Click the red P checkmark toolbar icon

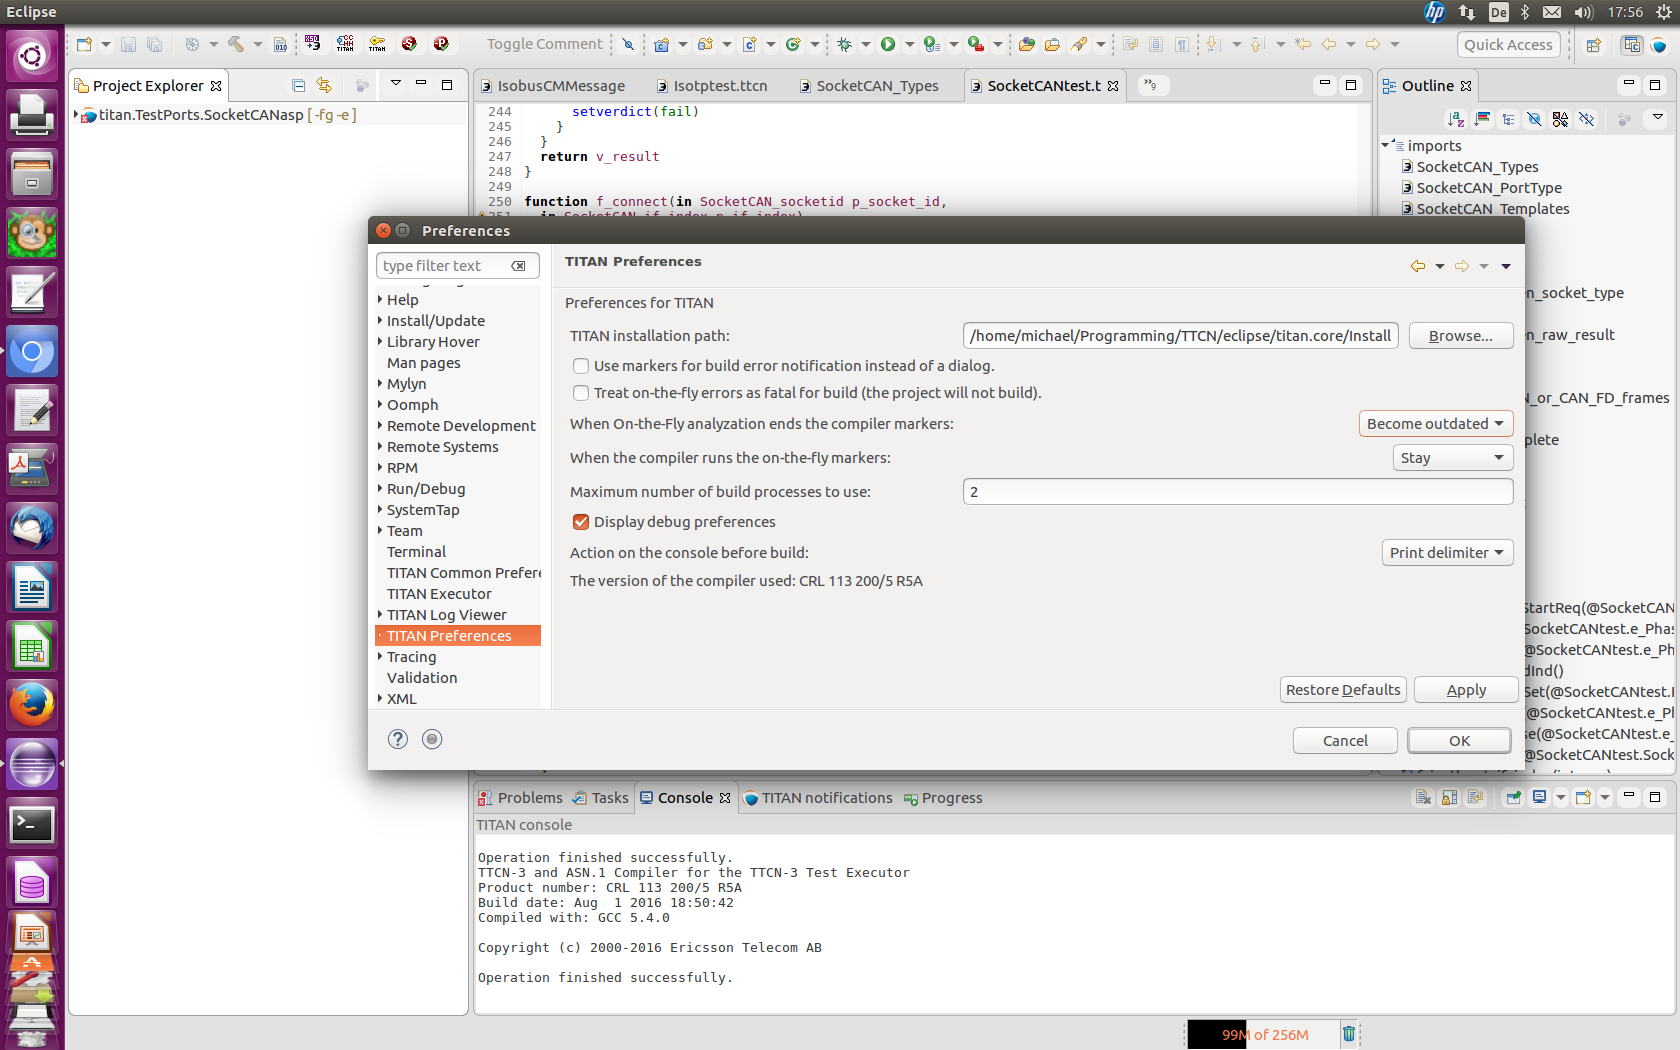[441, 44]
